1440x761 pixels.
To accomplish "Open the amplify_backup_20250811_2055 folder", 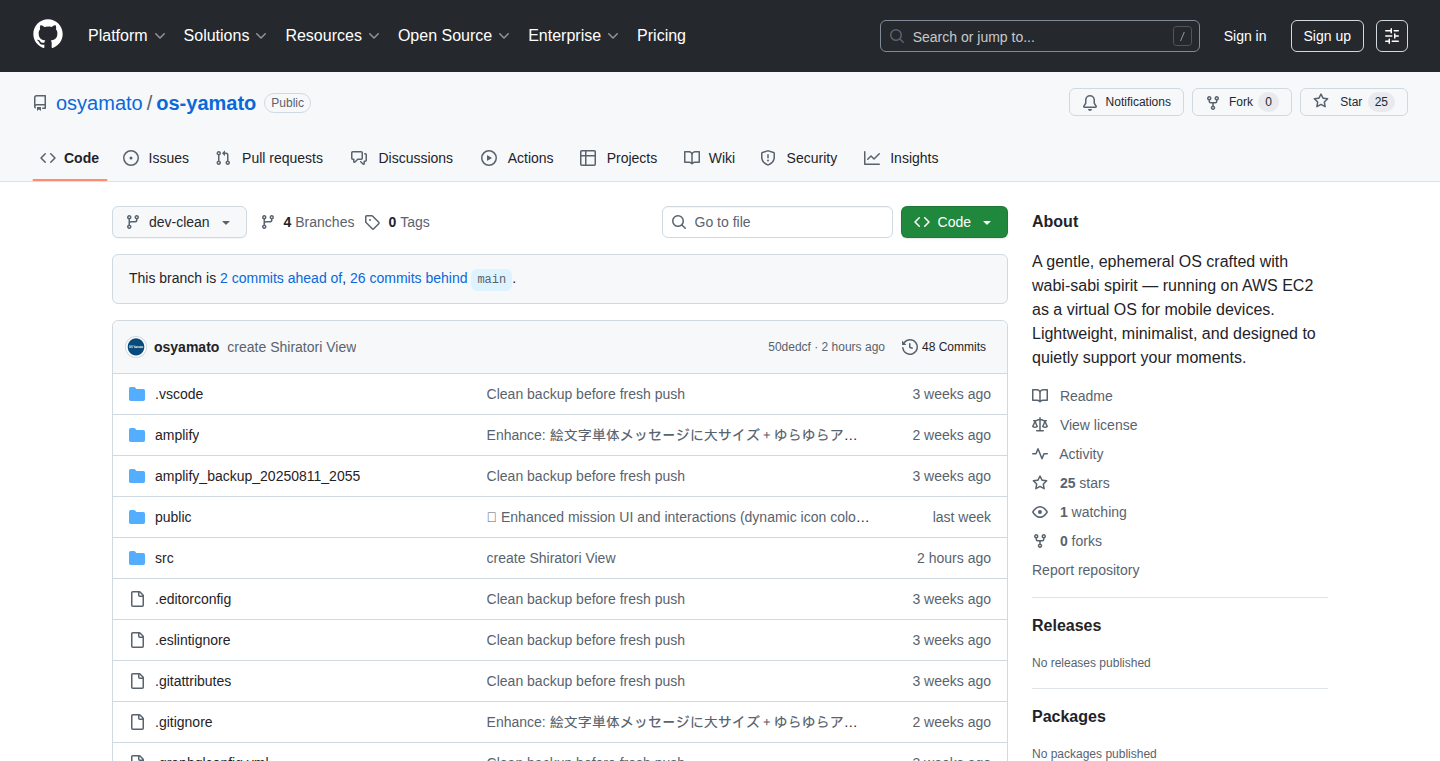I will (257, 476).
